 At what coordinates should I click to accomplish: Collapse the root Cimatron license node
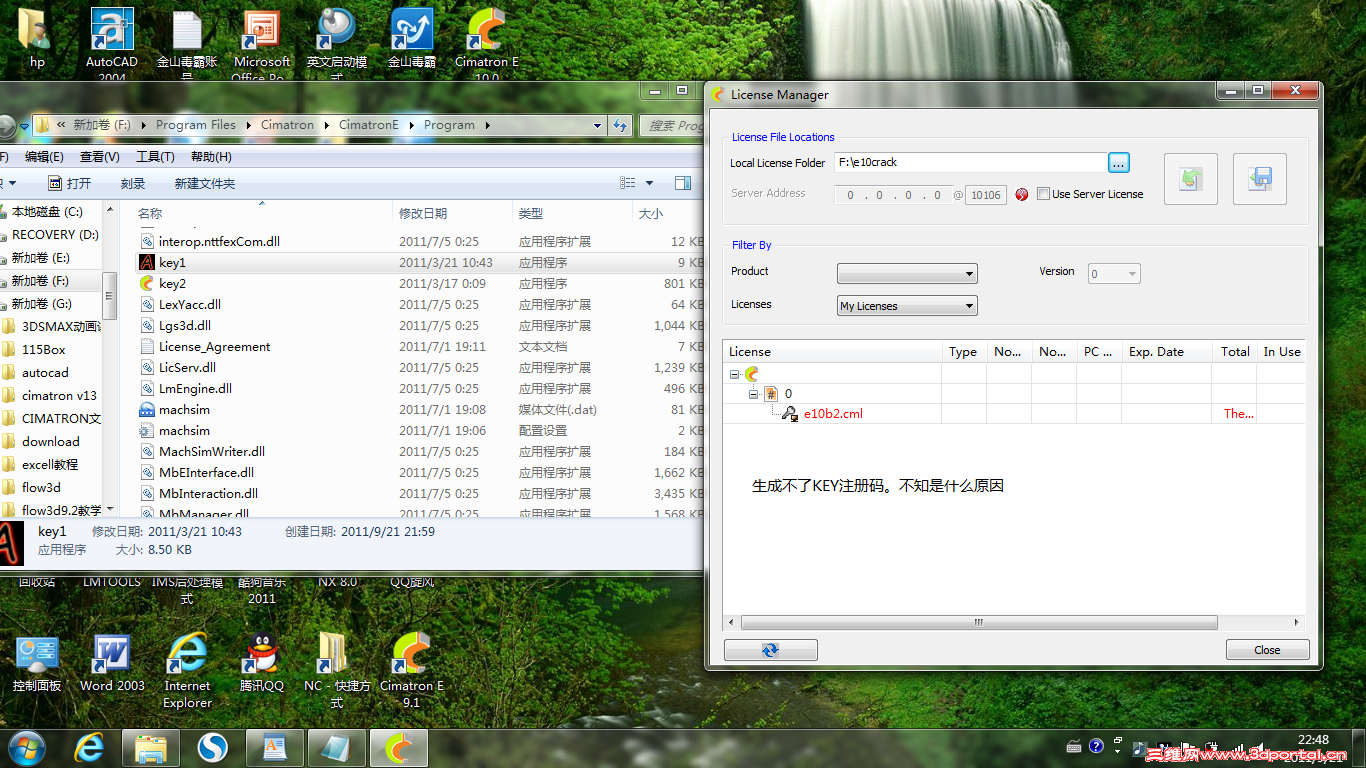pos(735,374)
